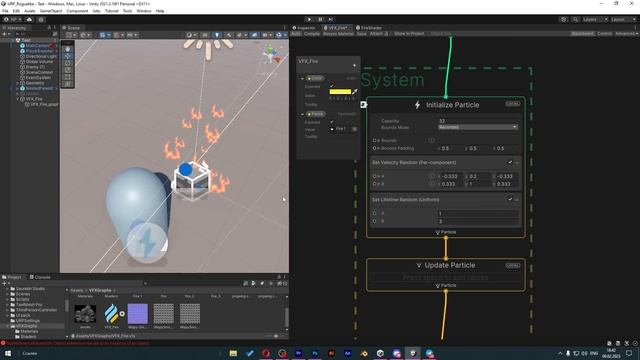This screenshot has height=360, width=640.
Task: Open the Component menu
Action: (x=77, y=11)
